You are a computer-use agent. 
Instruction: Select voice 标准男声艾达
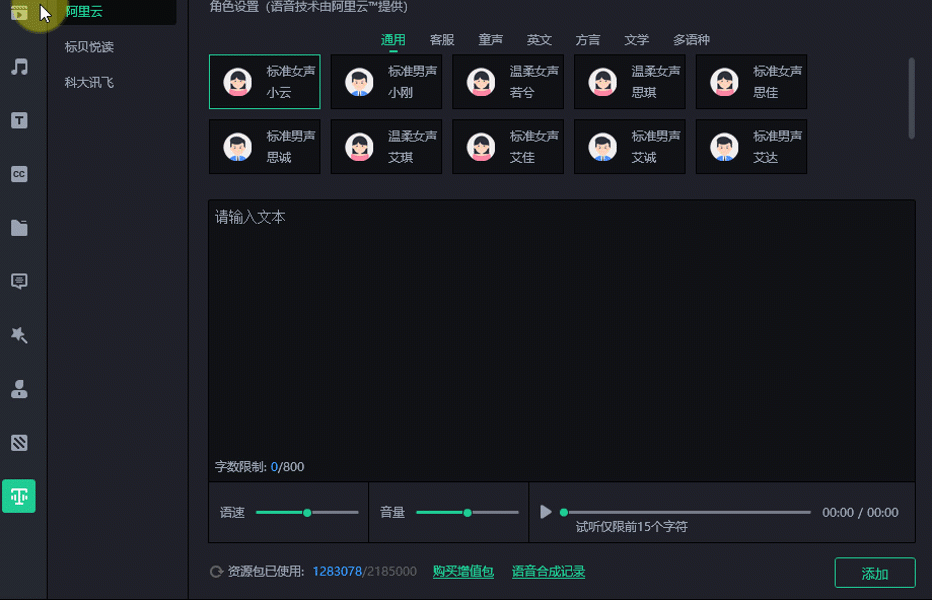click(751, 146)
